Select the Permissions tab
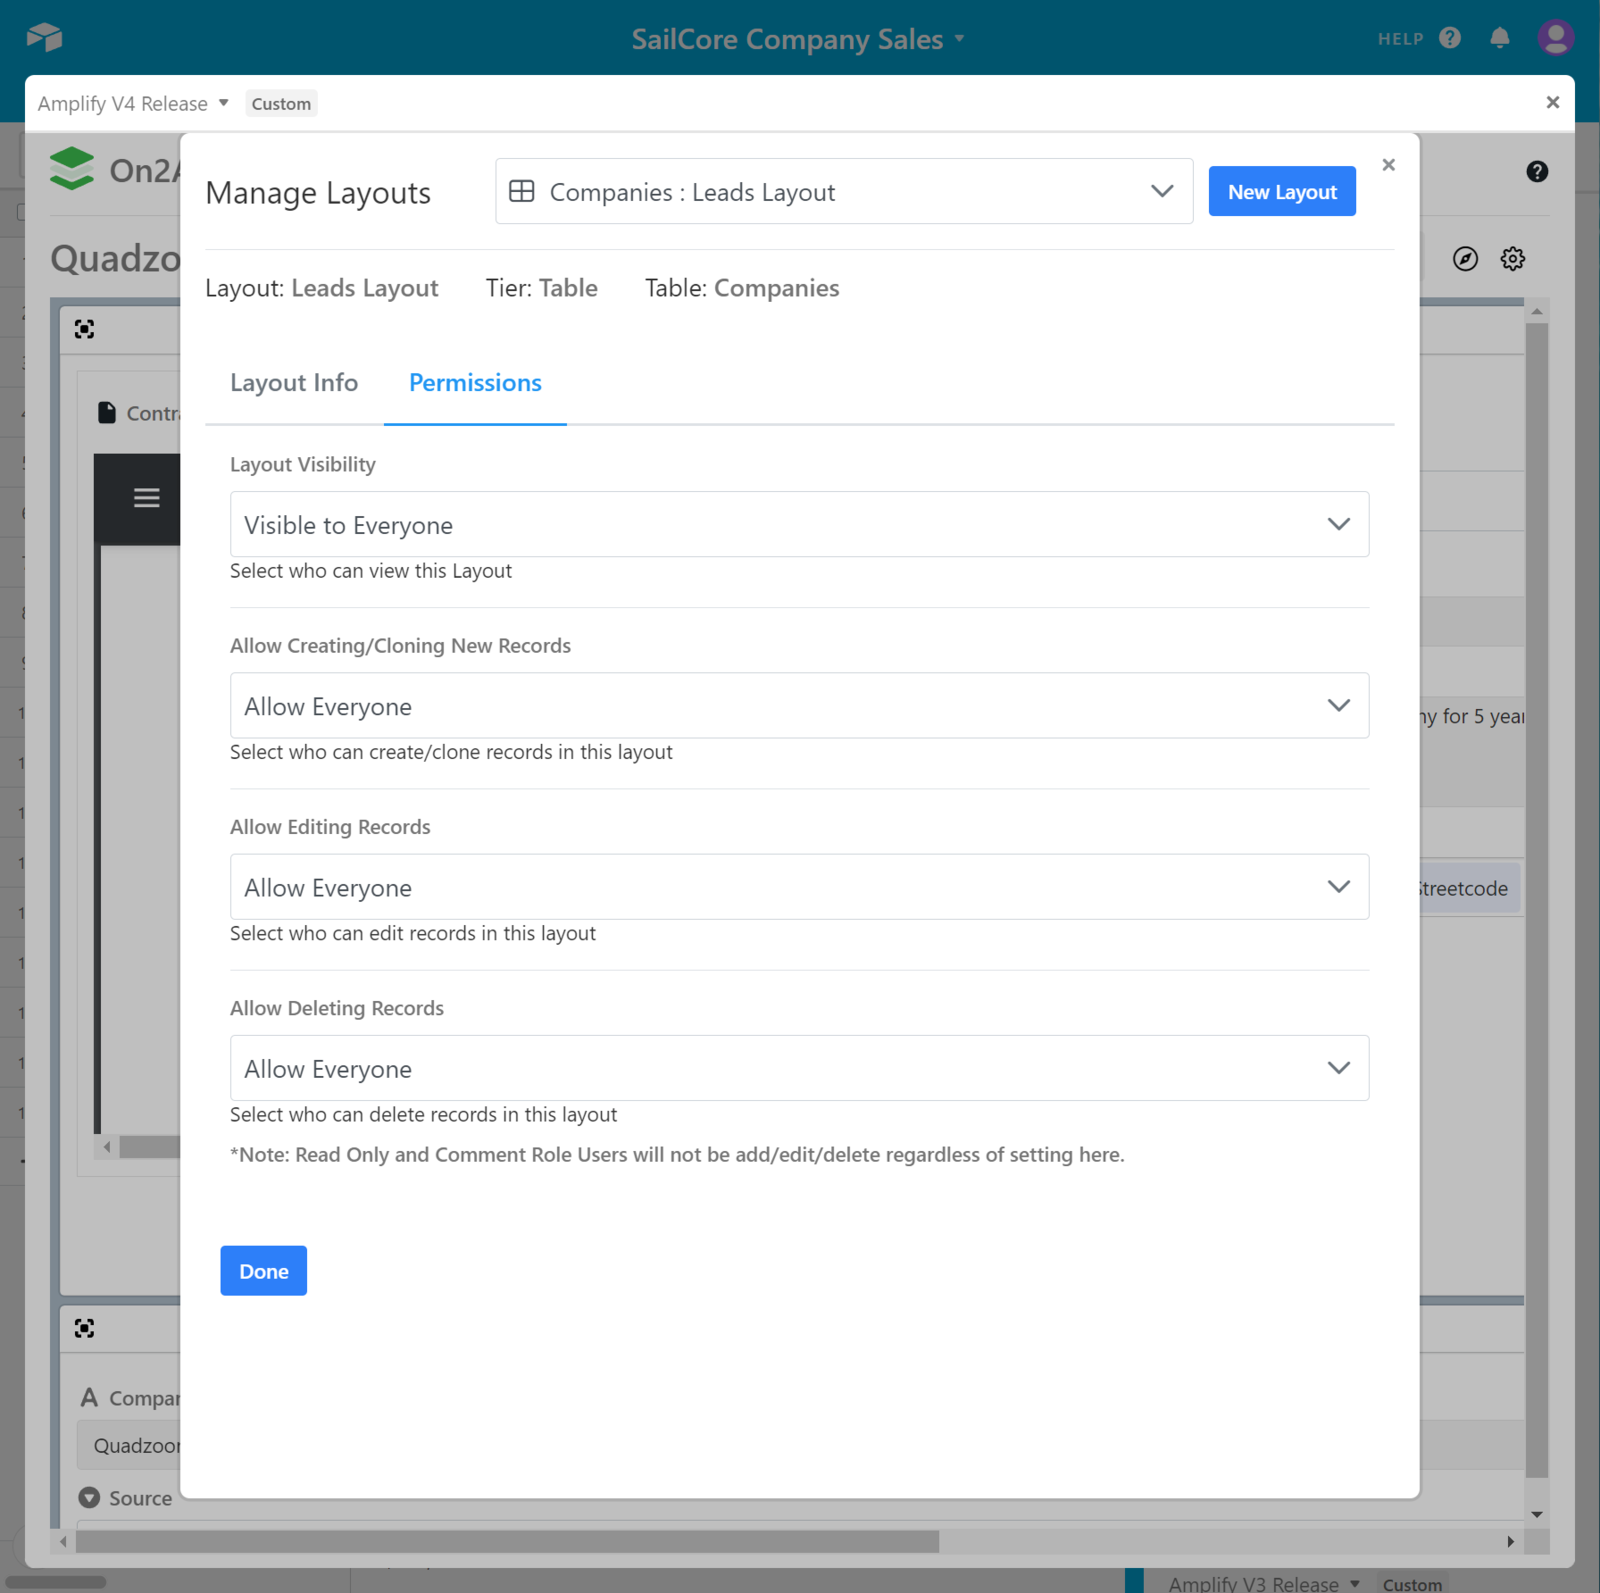The height and width of the screenshot is (1593, 1600). [475, 383]
